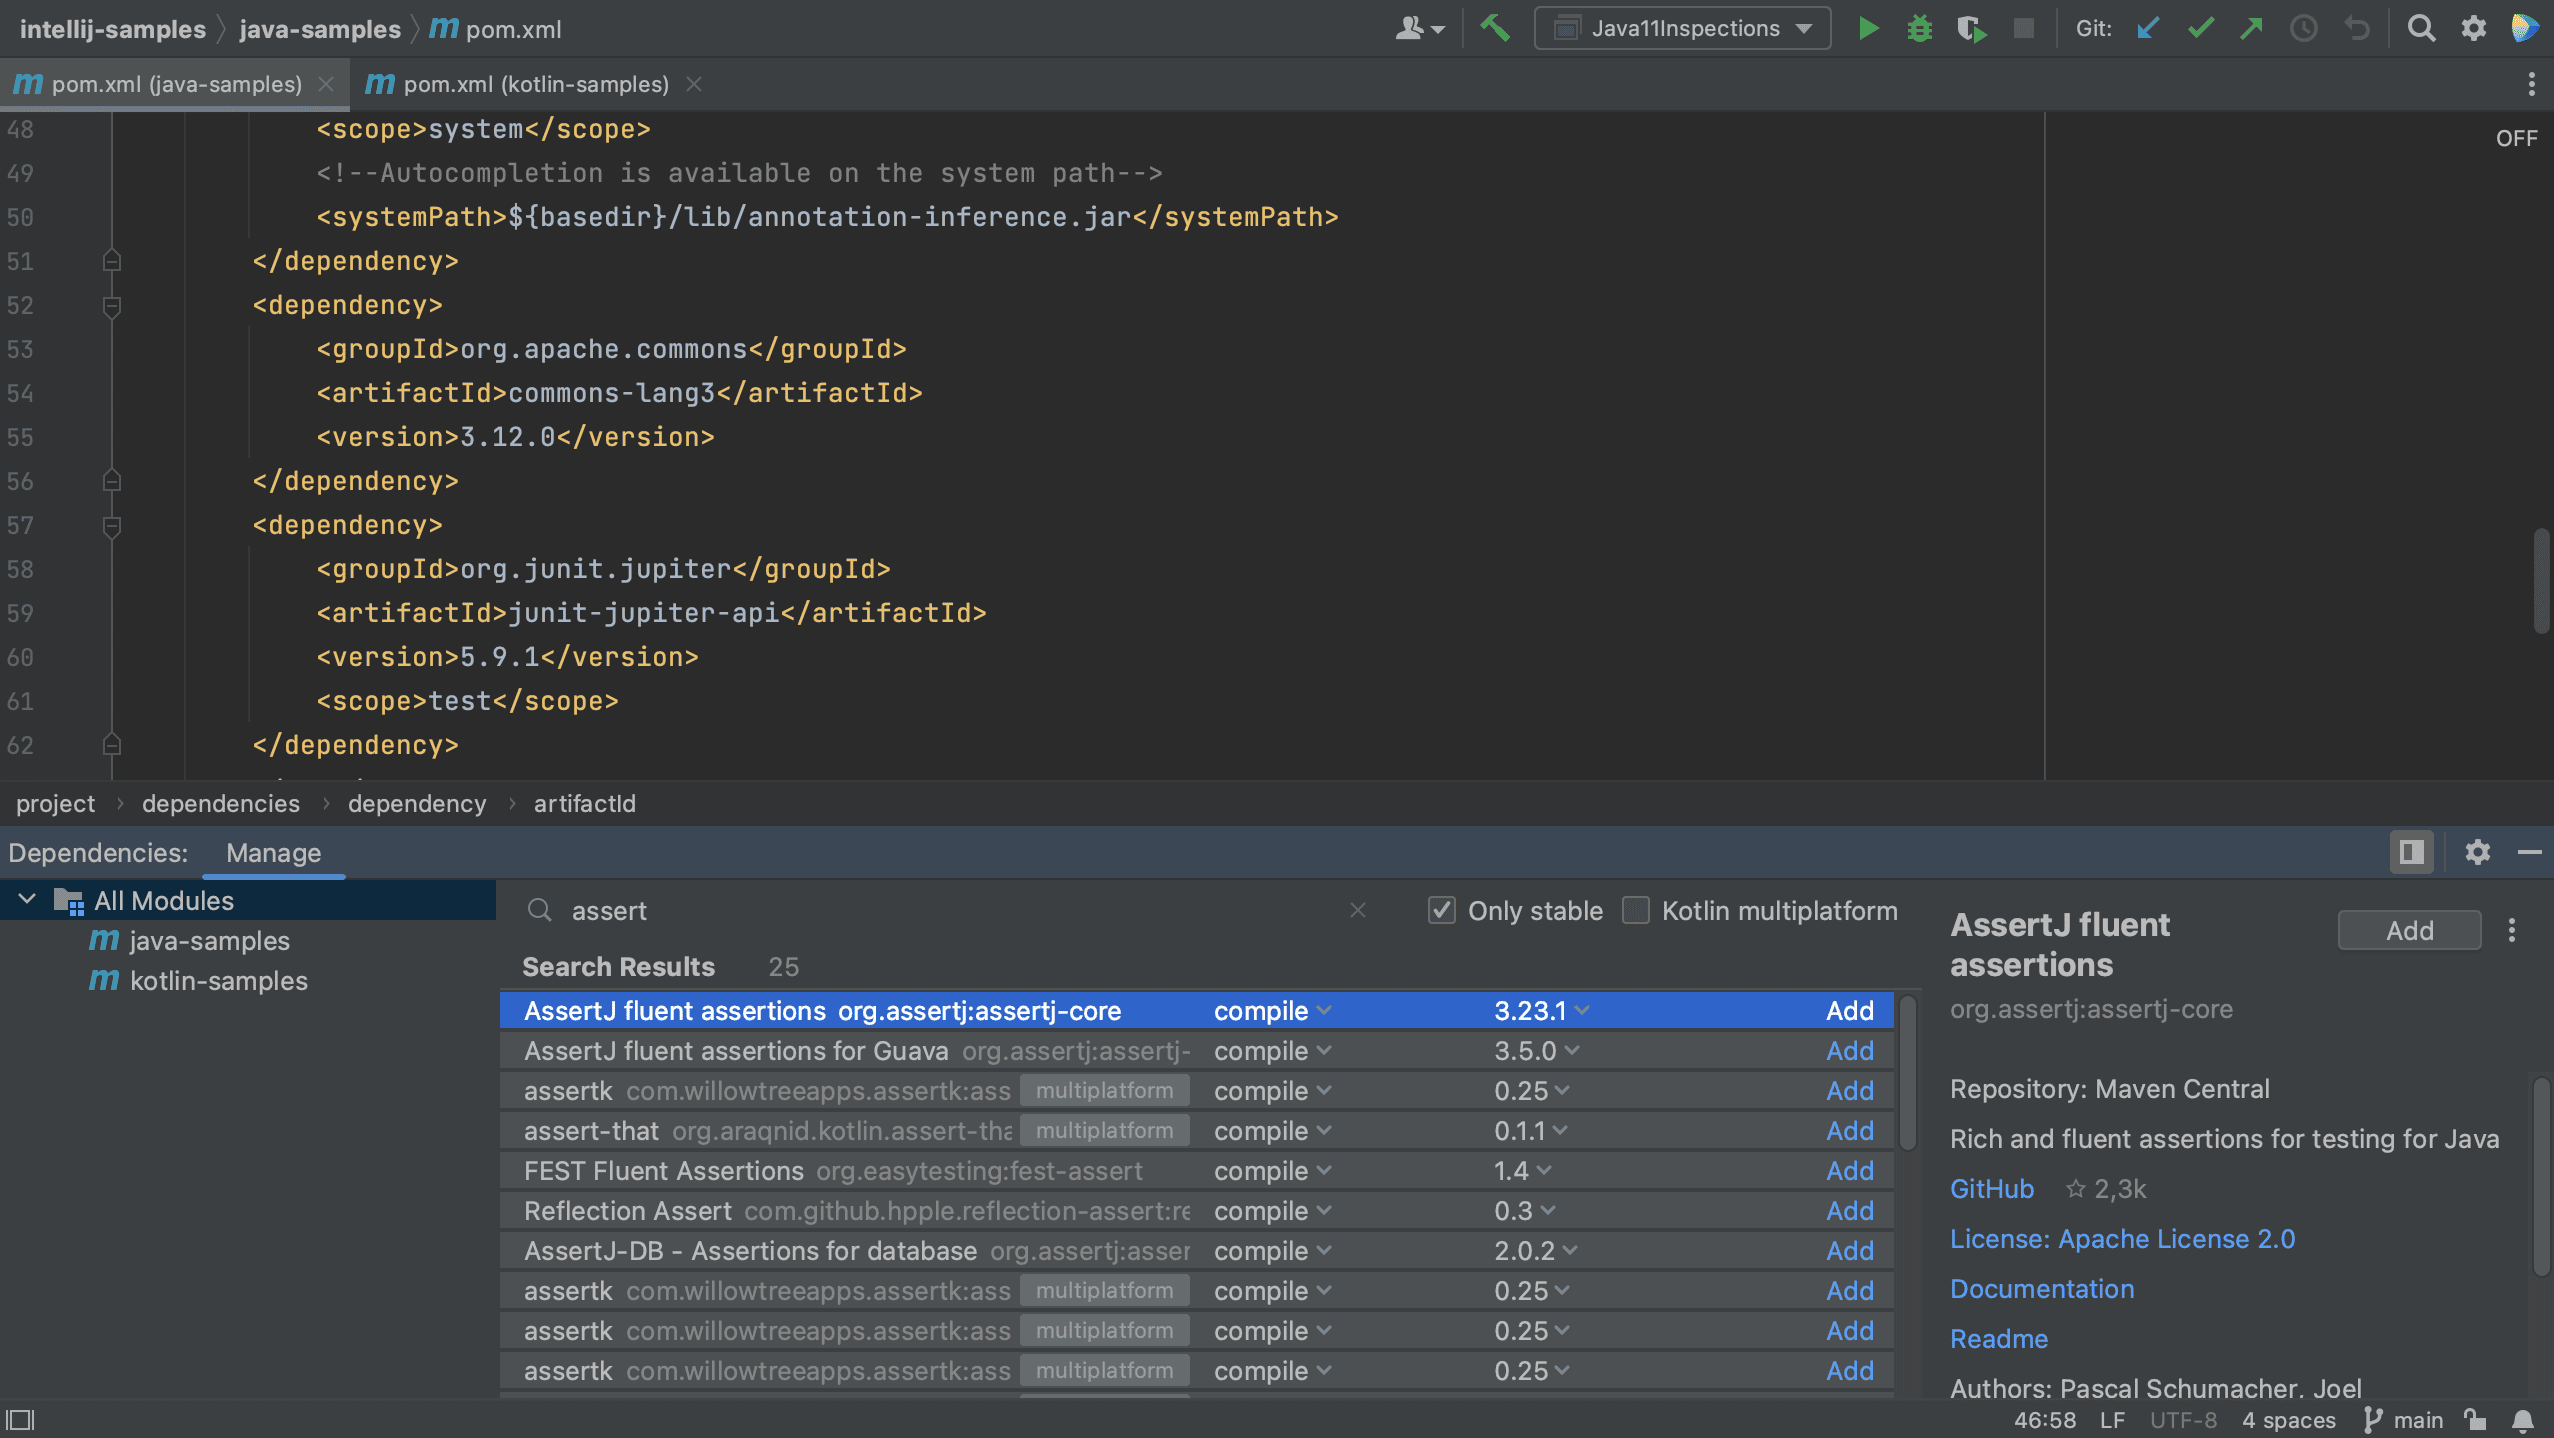Toggle the OFF reader mode indicator
Viewport: 2554px width, 1438px height.
2516,138
